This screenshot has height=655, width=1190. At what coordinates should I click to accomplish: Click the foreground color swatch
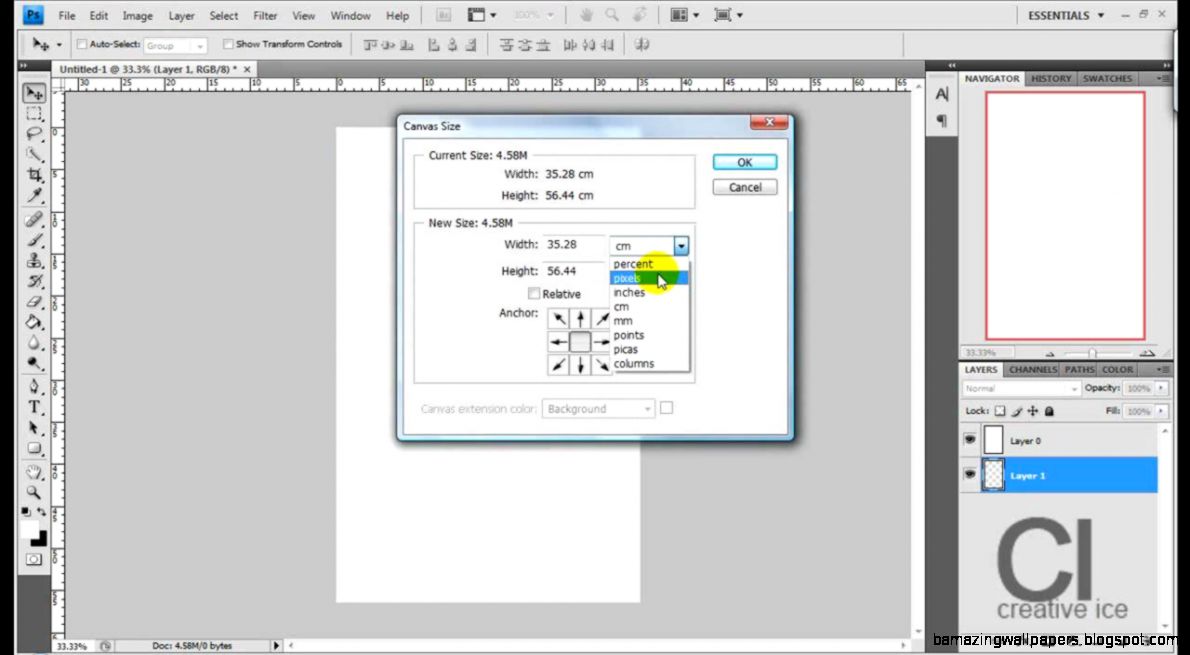[29, 529]
